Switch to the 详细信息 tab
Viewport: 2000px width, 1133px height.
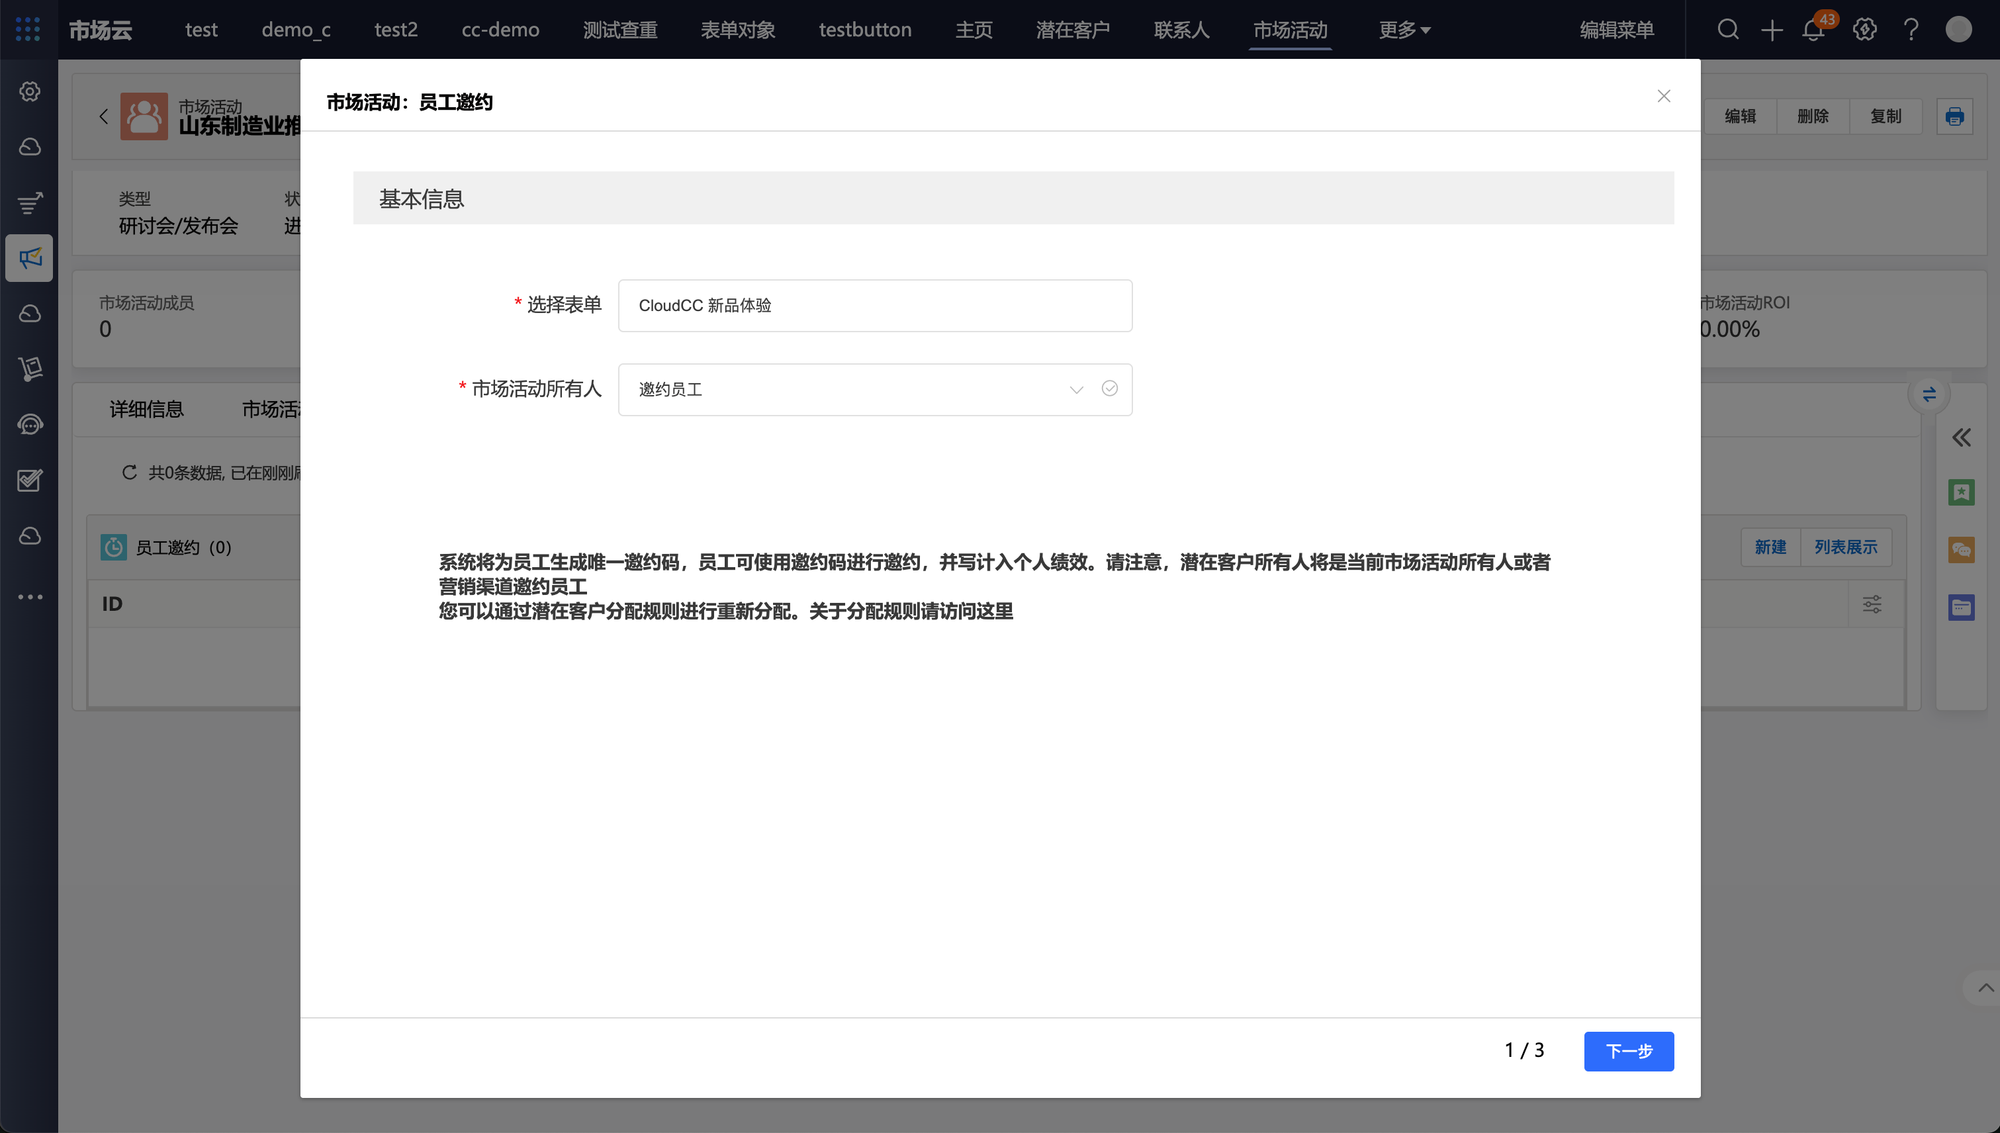click(146, 409)
